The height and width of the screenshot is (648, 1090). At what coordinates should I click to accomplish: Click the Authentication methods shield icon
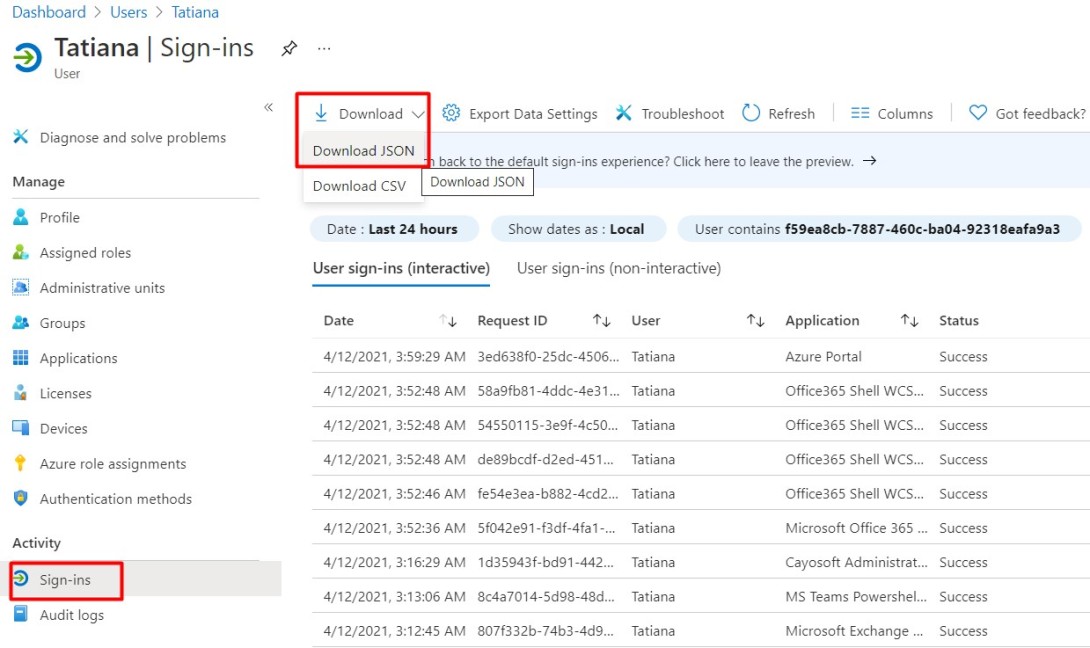coord(21,499)
